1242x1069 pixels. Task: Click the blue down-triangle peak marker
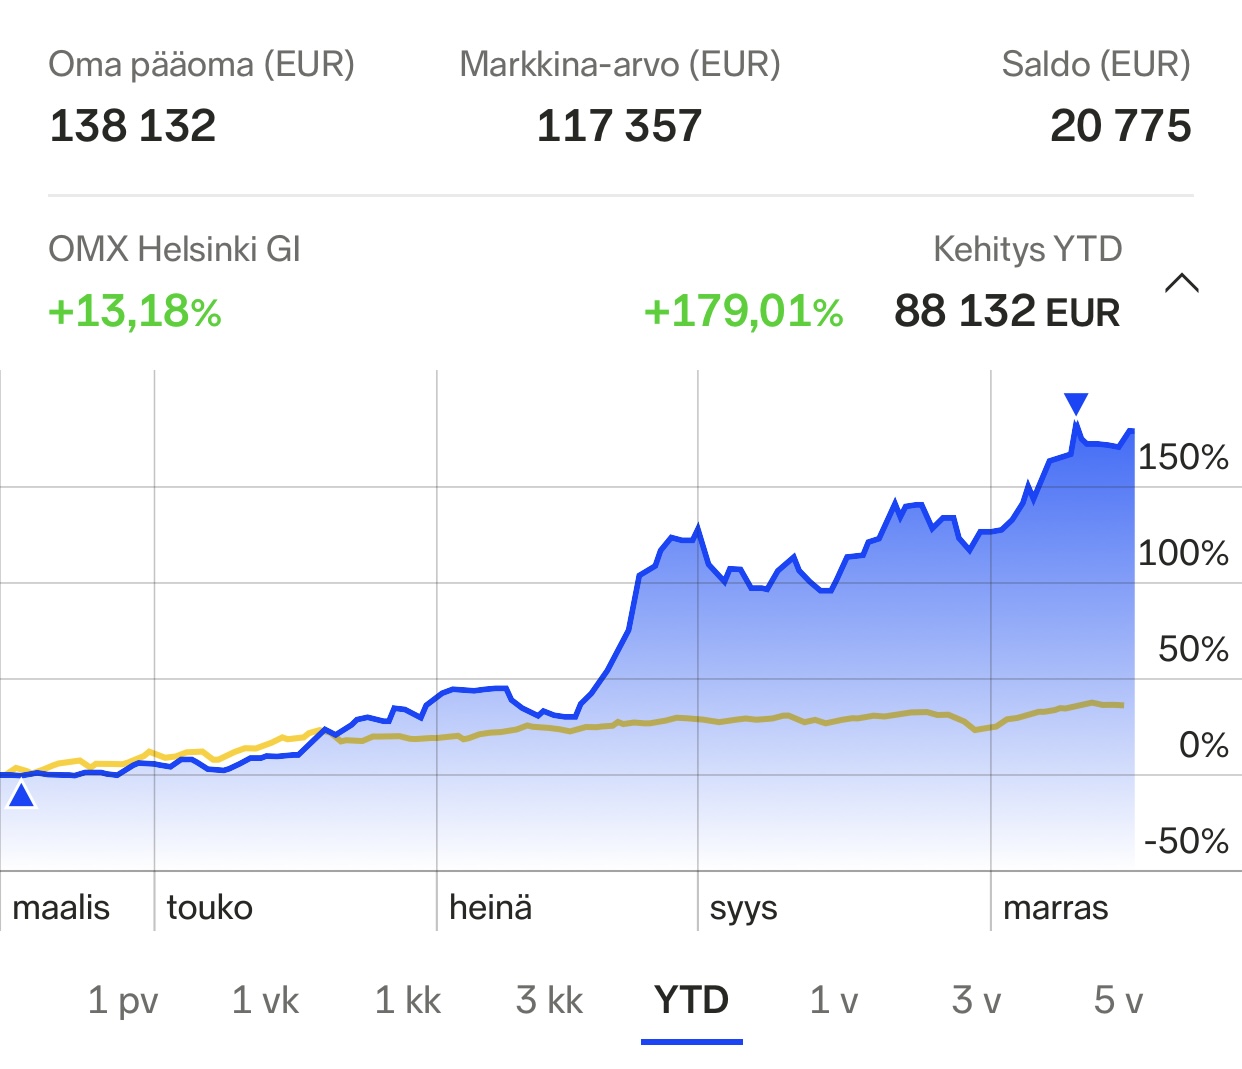1076,404
